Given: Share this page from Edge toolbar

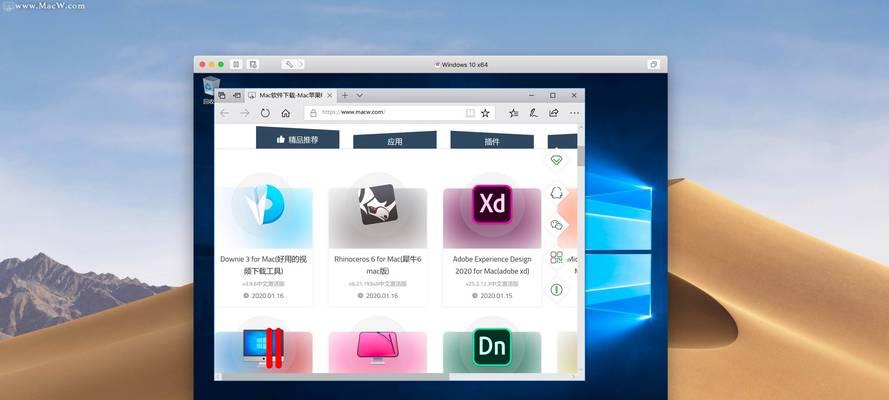Looking at the screenshot, I should [x=554, y=113].
